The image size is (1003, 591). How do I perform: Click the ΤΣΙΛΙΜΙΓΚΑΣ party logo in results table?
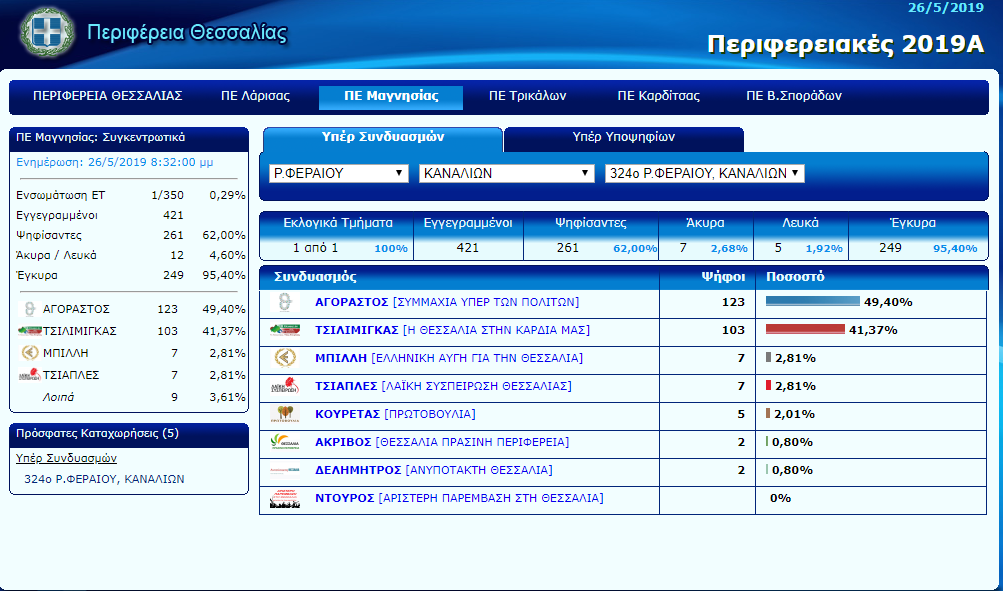point(284,330)
